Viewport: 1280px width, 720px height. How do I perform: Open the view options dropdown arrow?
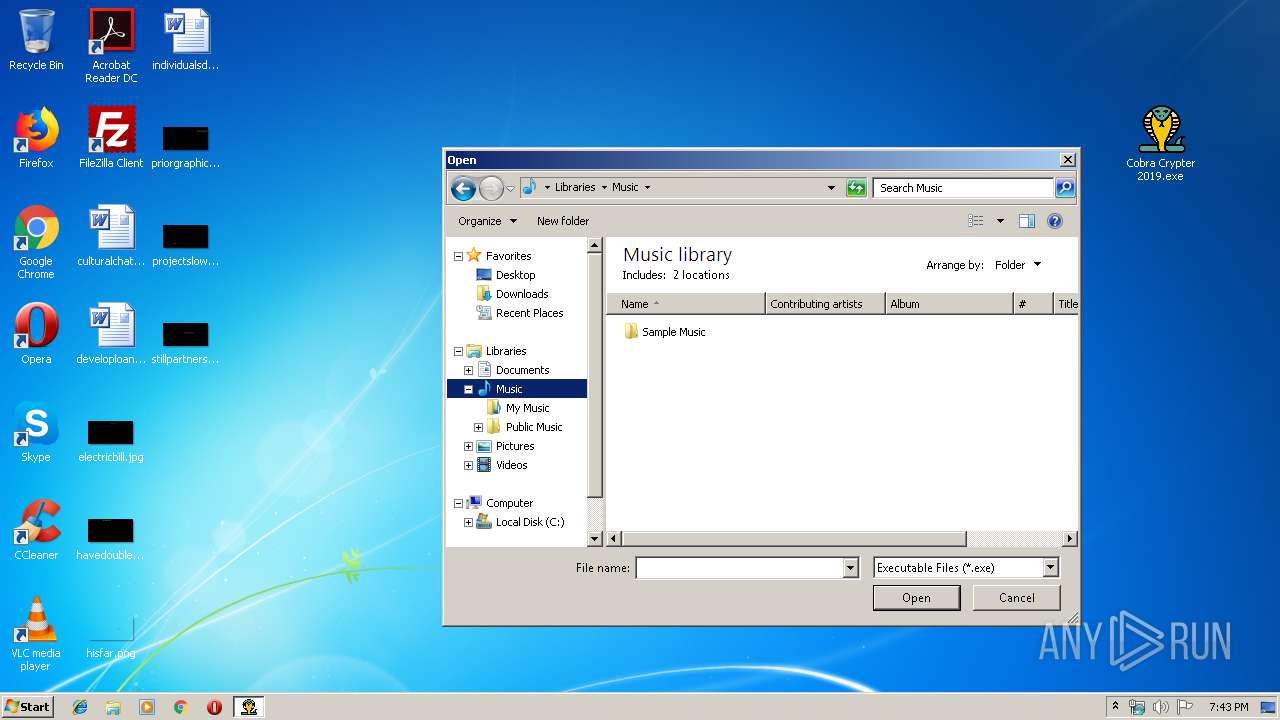point(1000,221)
